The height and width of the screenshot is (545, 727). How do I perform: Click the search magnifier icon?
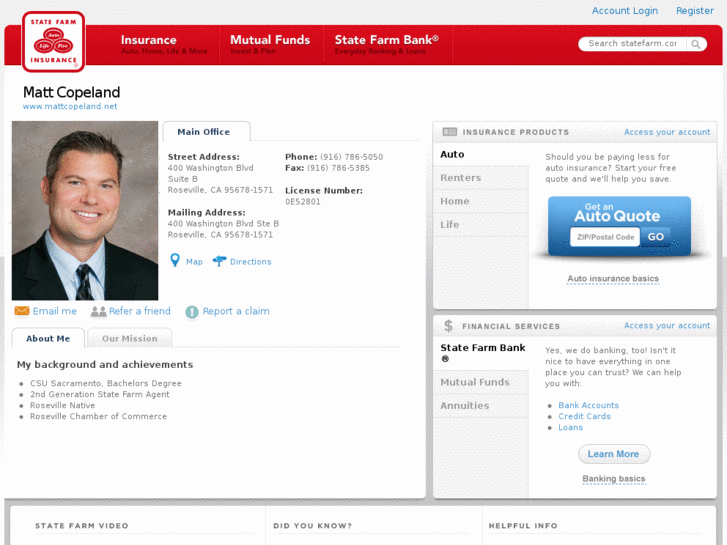coord(695,44)
